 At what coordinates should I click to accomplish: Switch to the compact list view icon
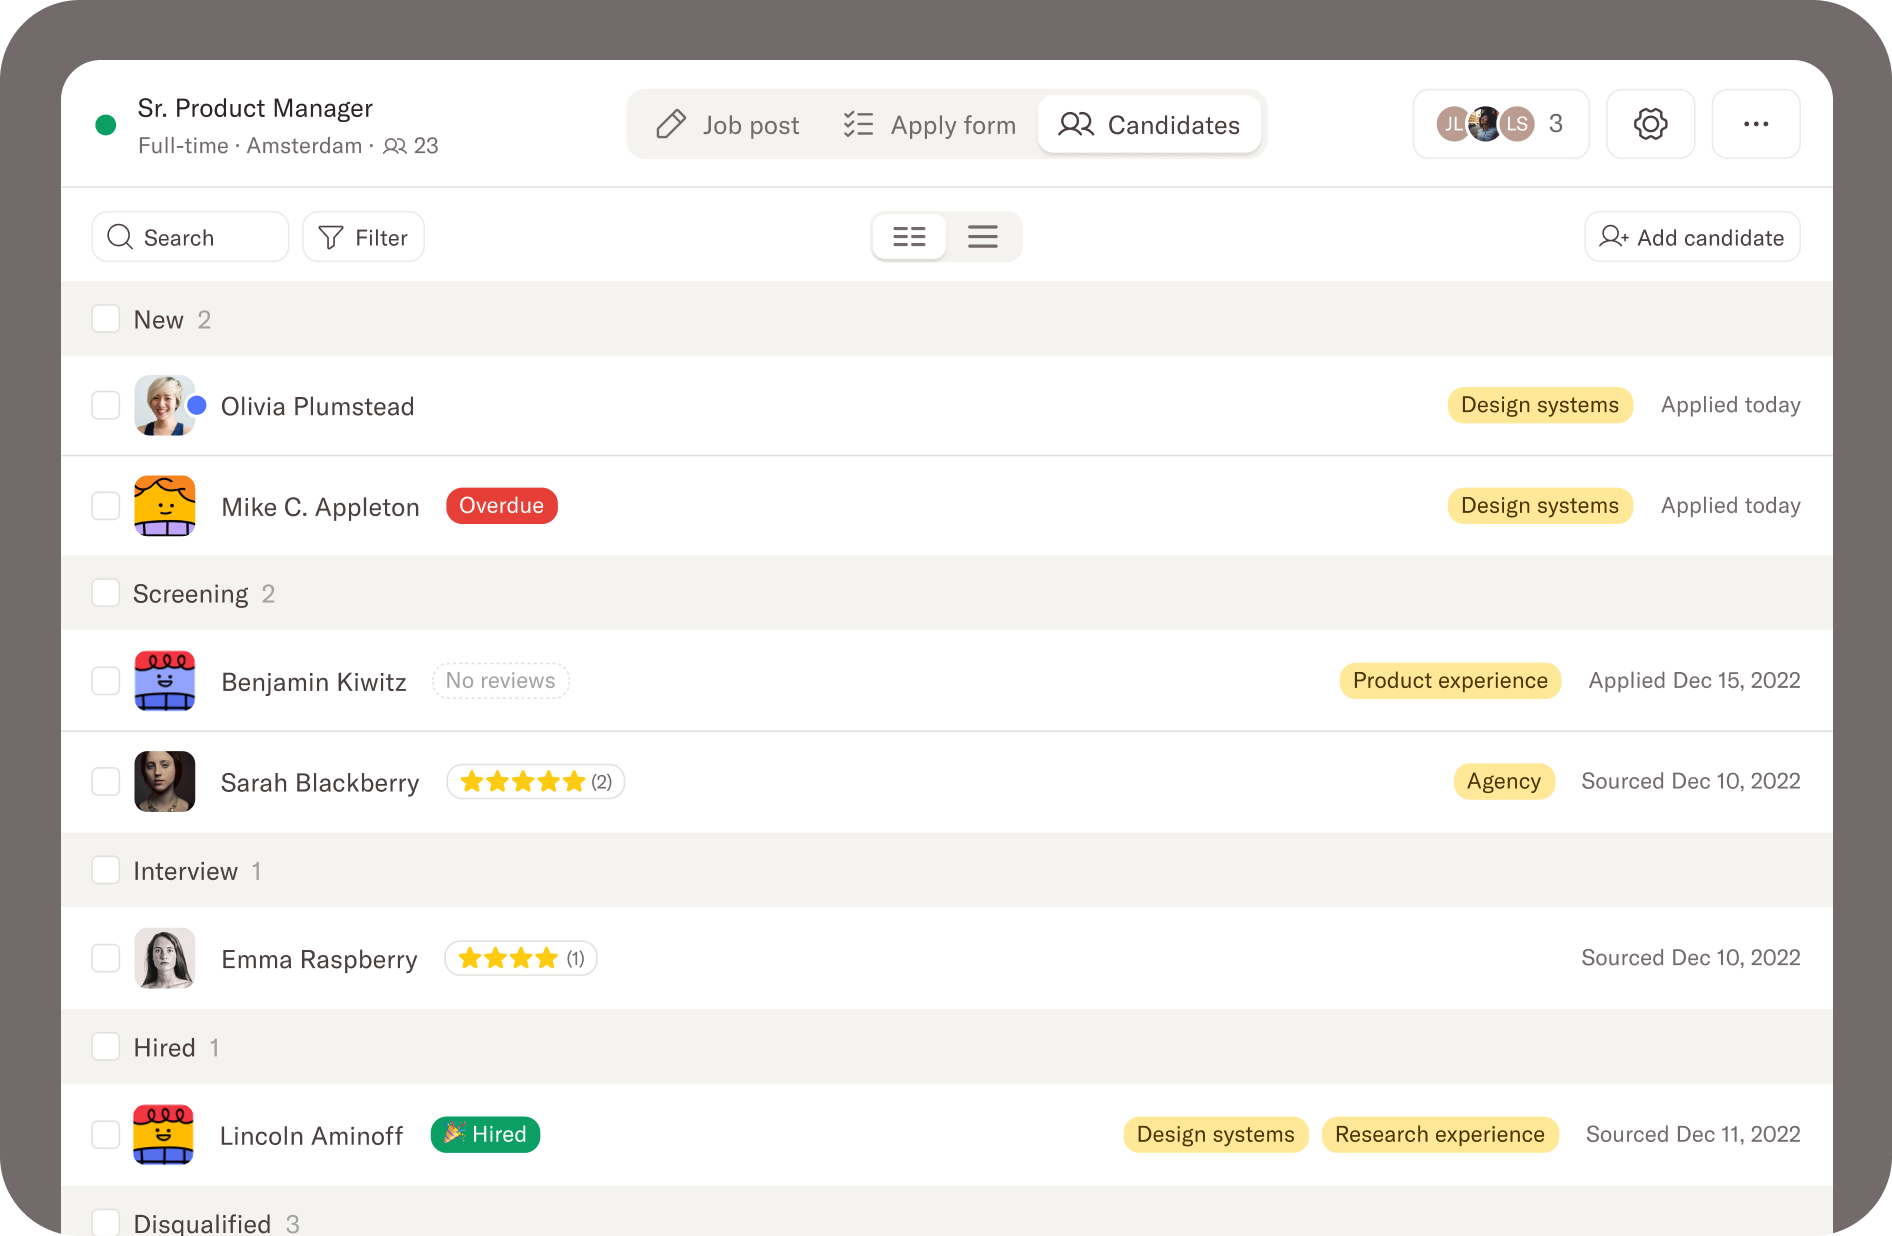(x=982, y=237)
